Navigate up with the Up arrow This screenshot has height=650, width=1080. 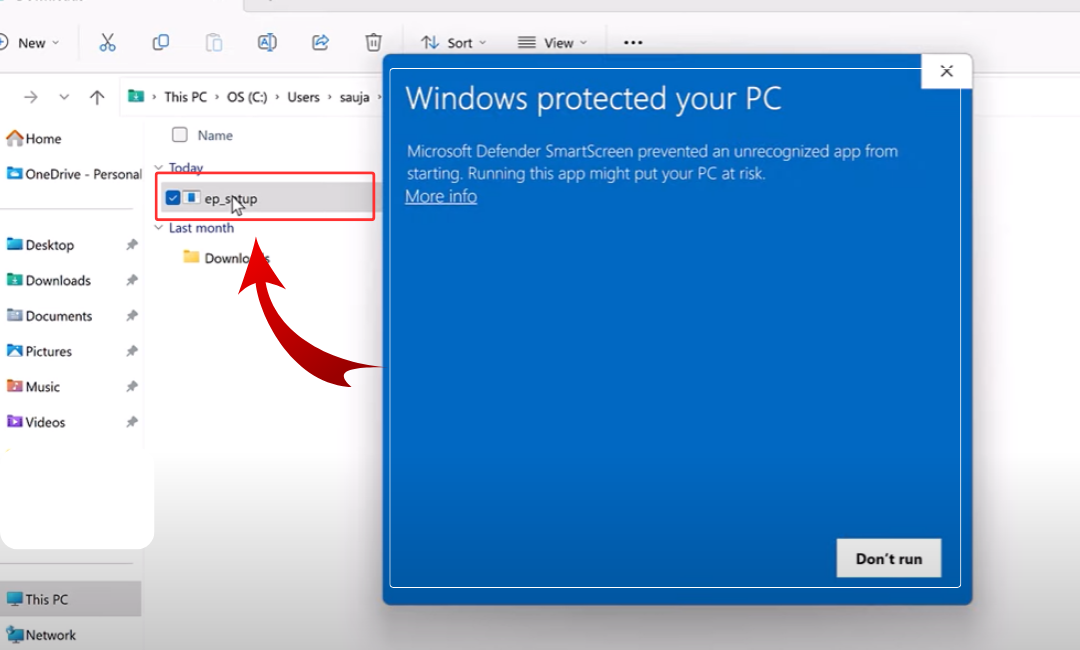pyautogui.click(x=97, y=97)
